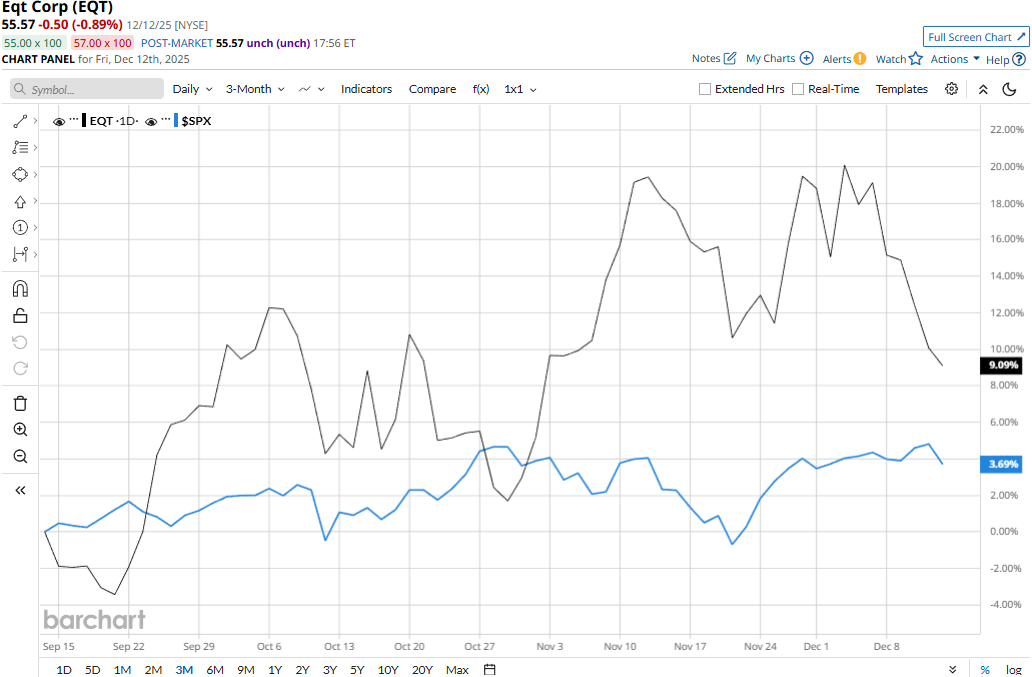This screenshot has height=677, width=1032.
Task: Open Help question mark
Action: click(x=1019, y=59)
